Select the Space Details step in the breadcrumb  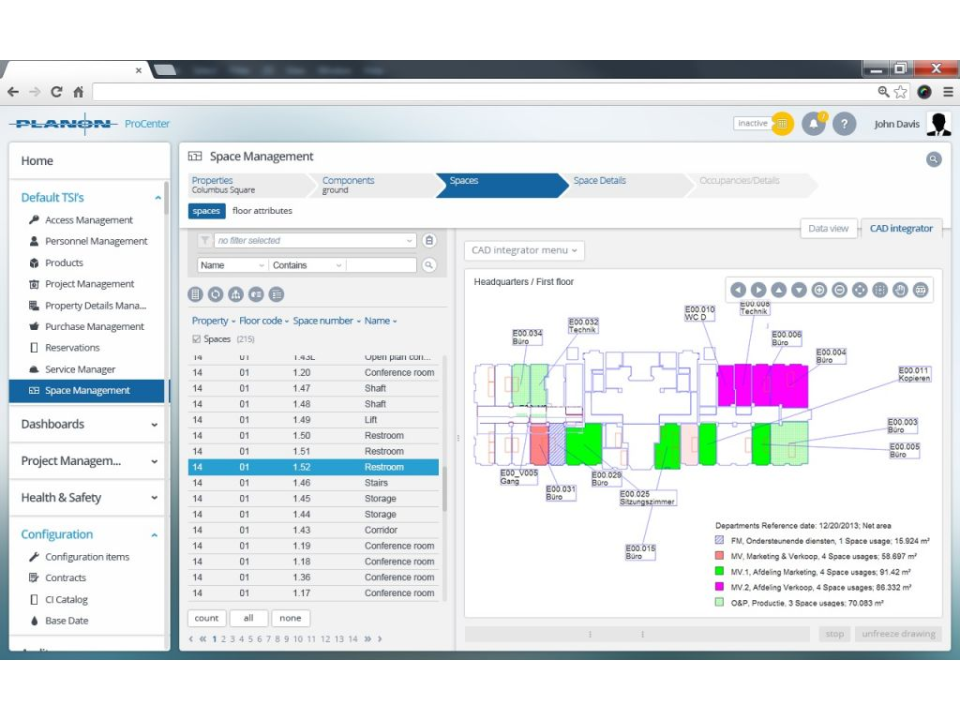[x=601, y=181]
